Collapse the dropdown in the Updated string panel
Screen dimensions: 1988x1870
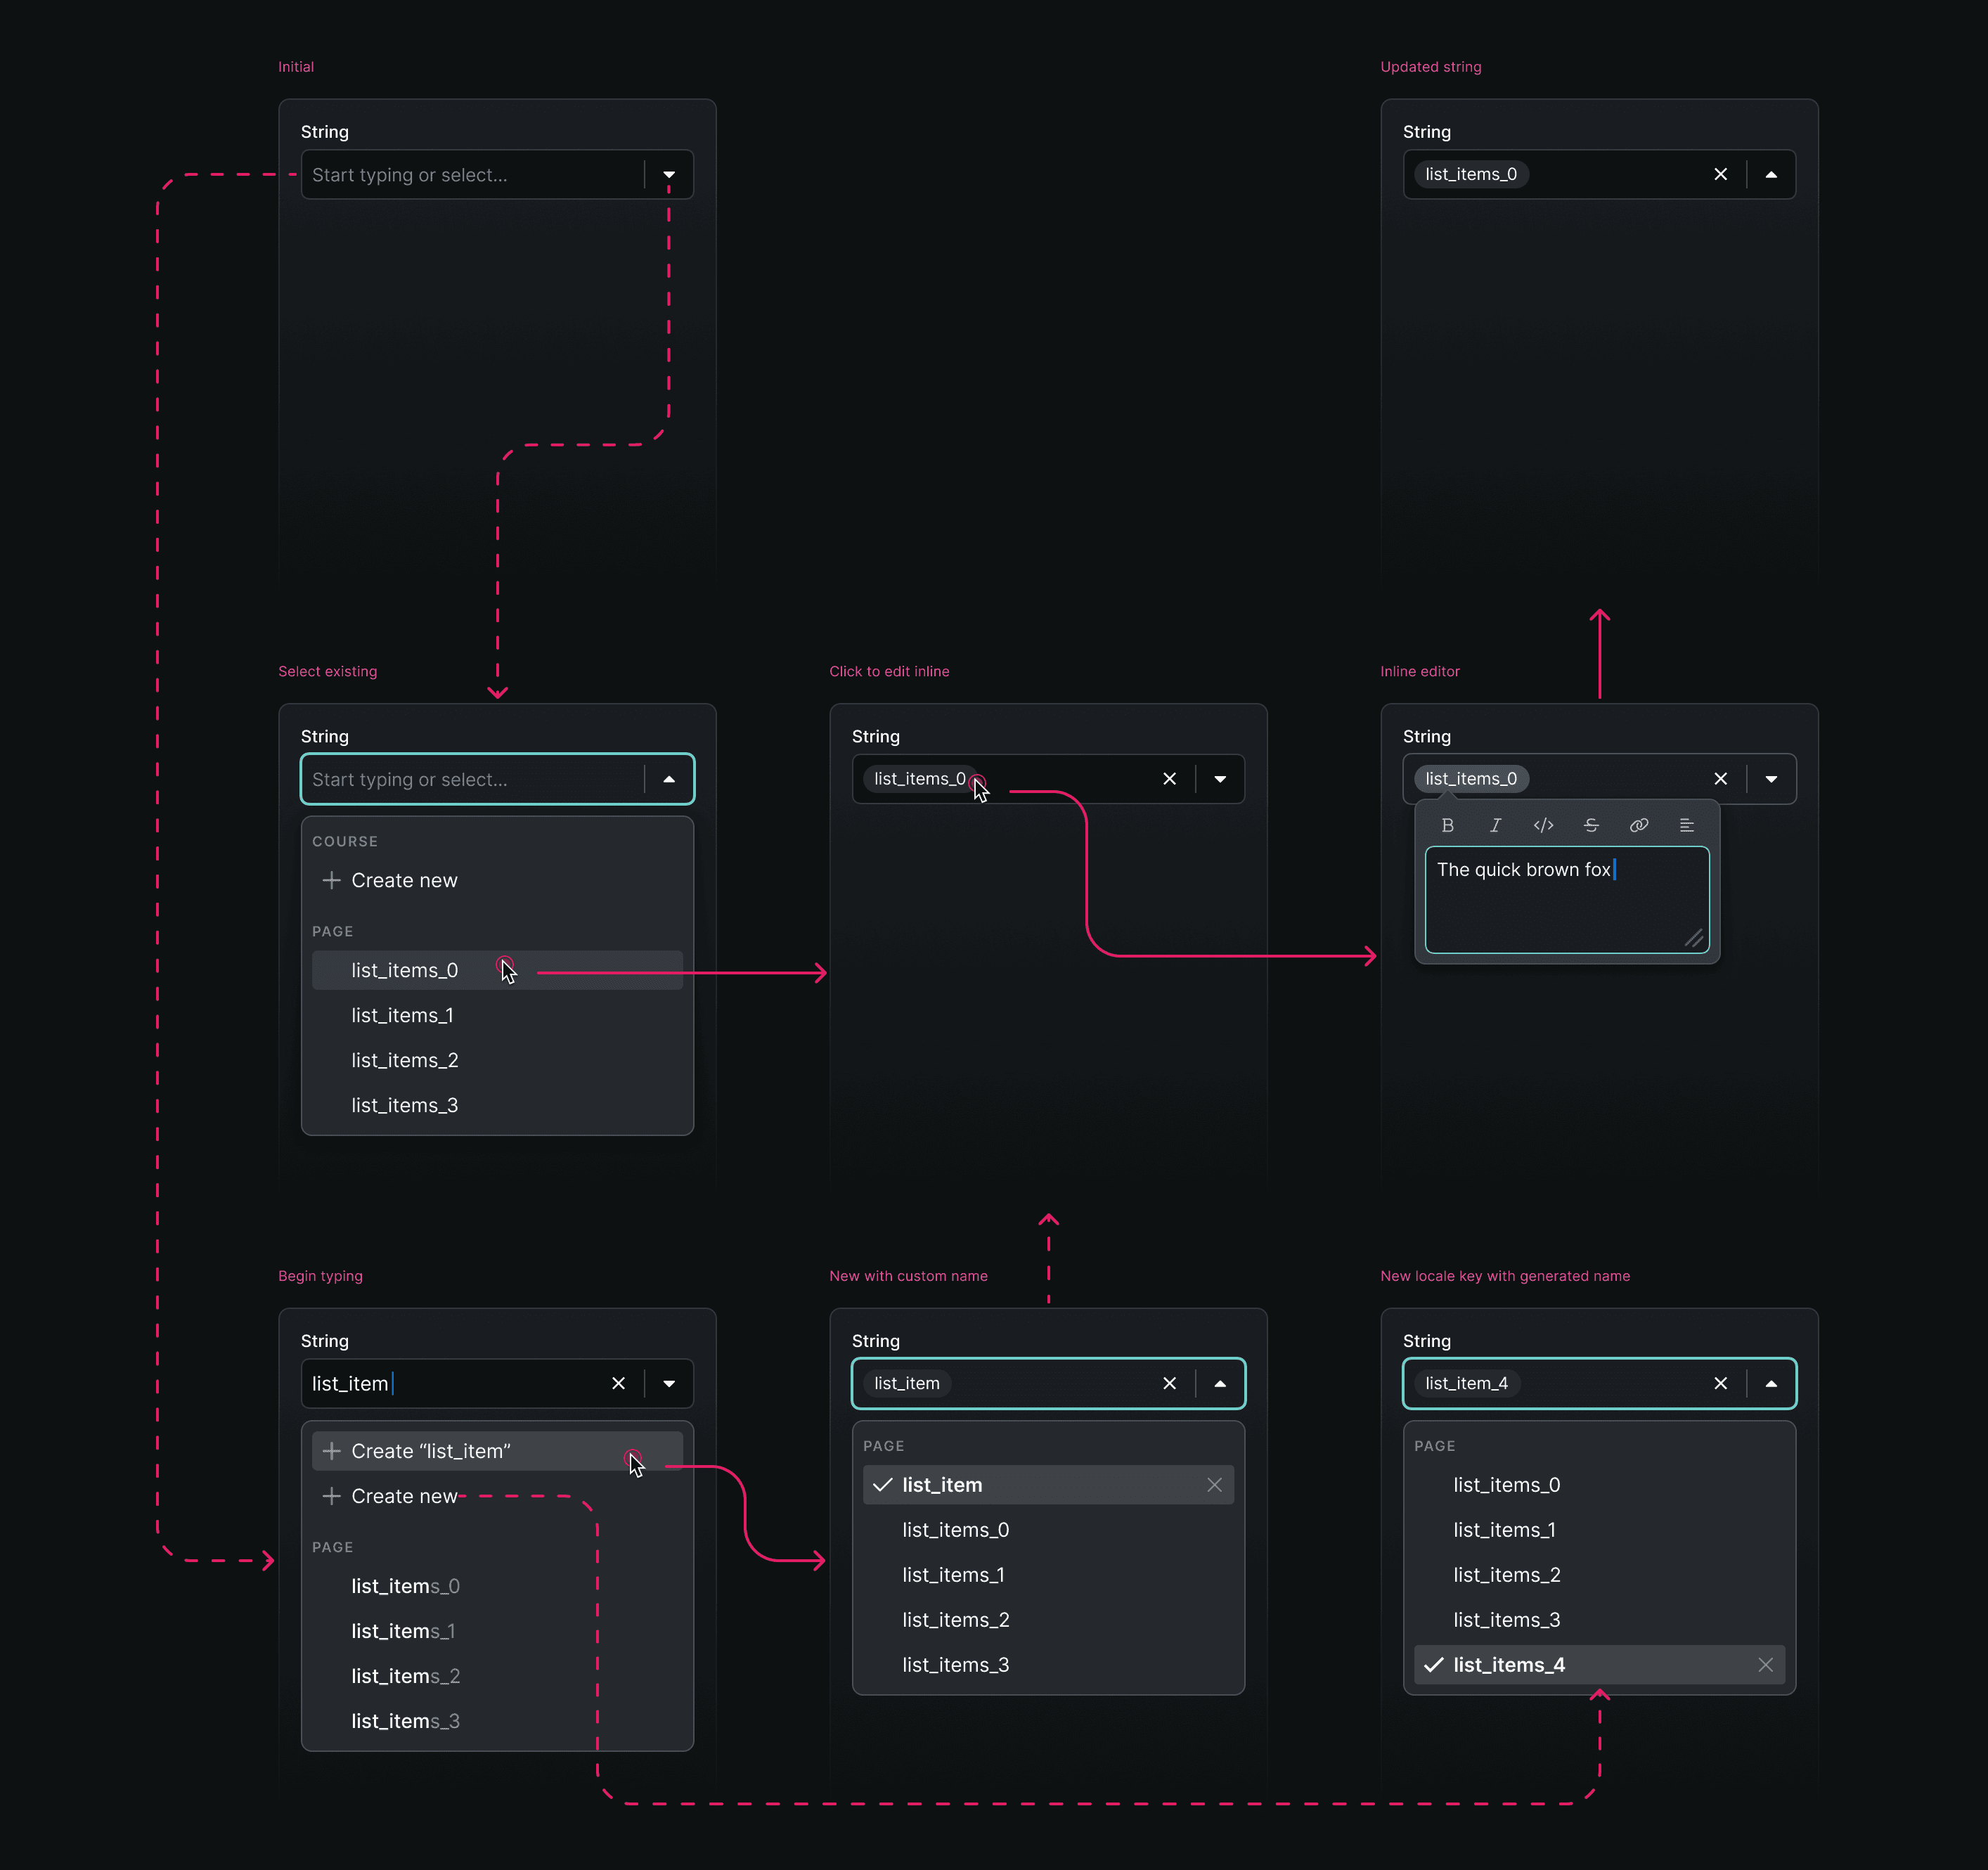[1771, 174]
